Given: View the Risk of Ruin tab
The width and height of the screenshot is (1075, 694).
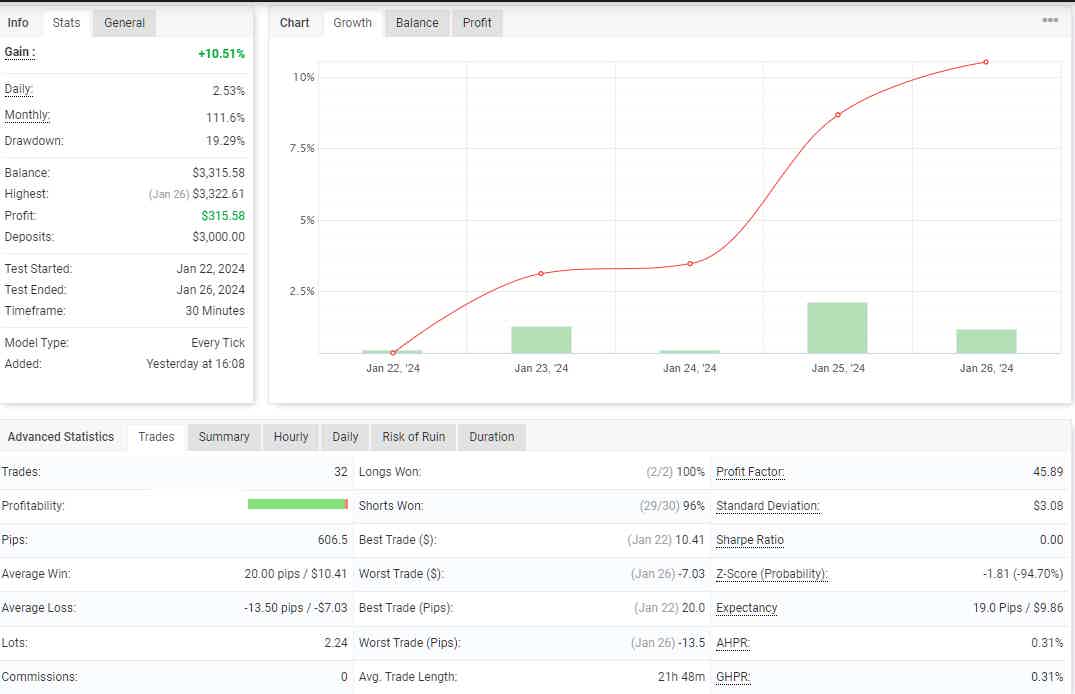Looking at the screenshot, I should (x=413, y=437).
